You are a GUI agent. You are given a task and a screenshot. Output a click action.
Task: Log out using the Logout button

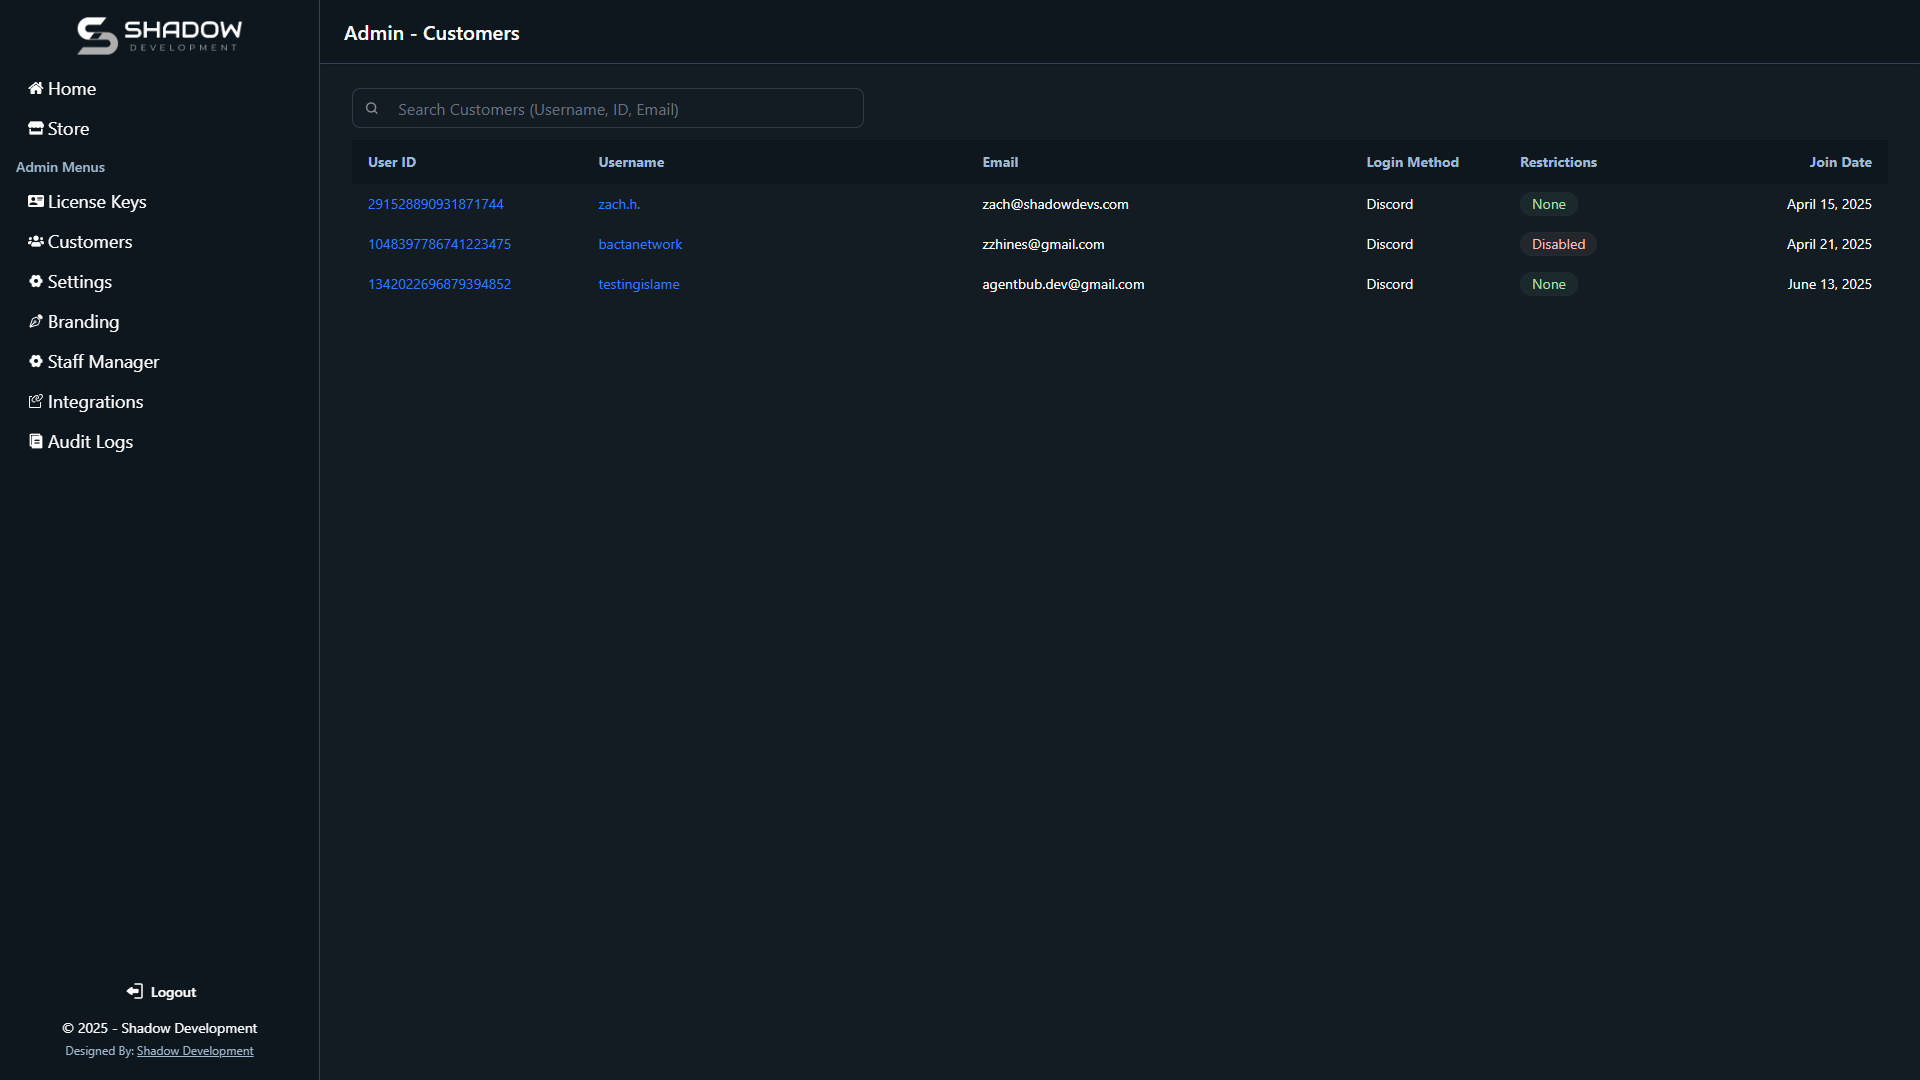[161, 992]
